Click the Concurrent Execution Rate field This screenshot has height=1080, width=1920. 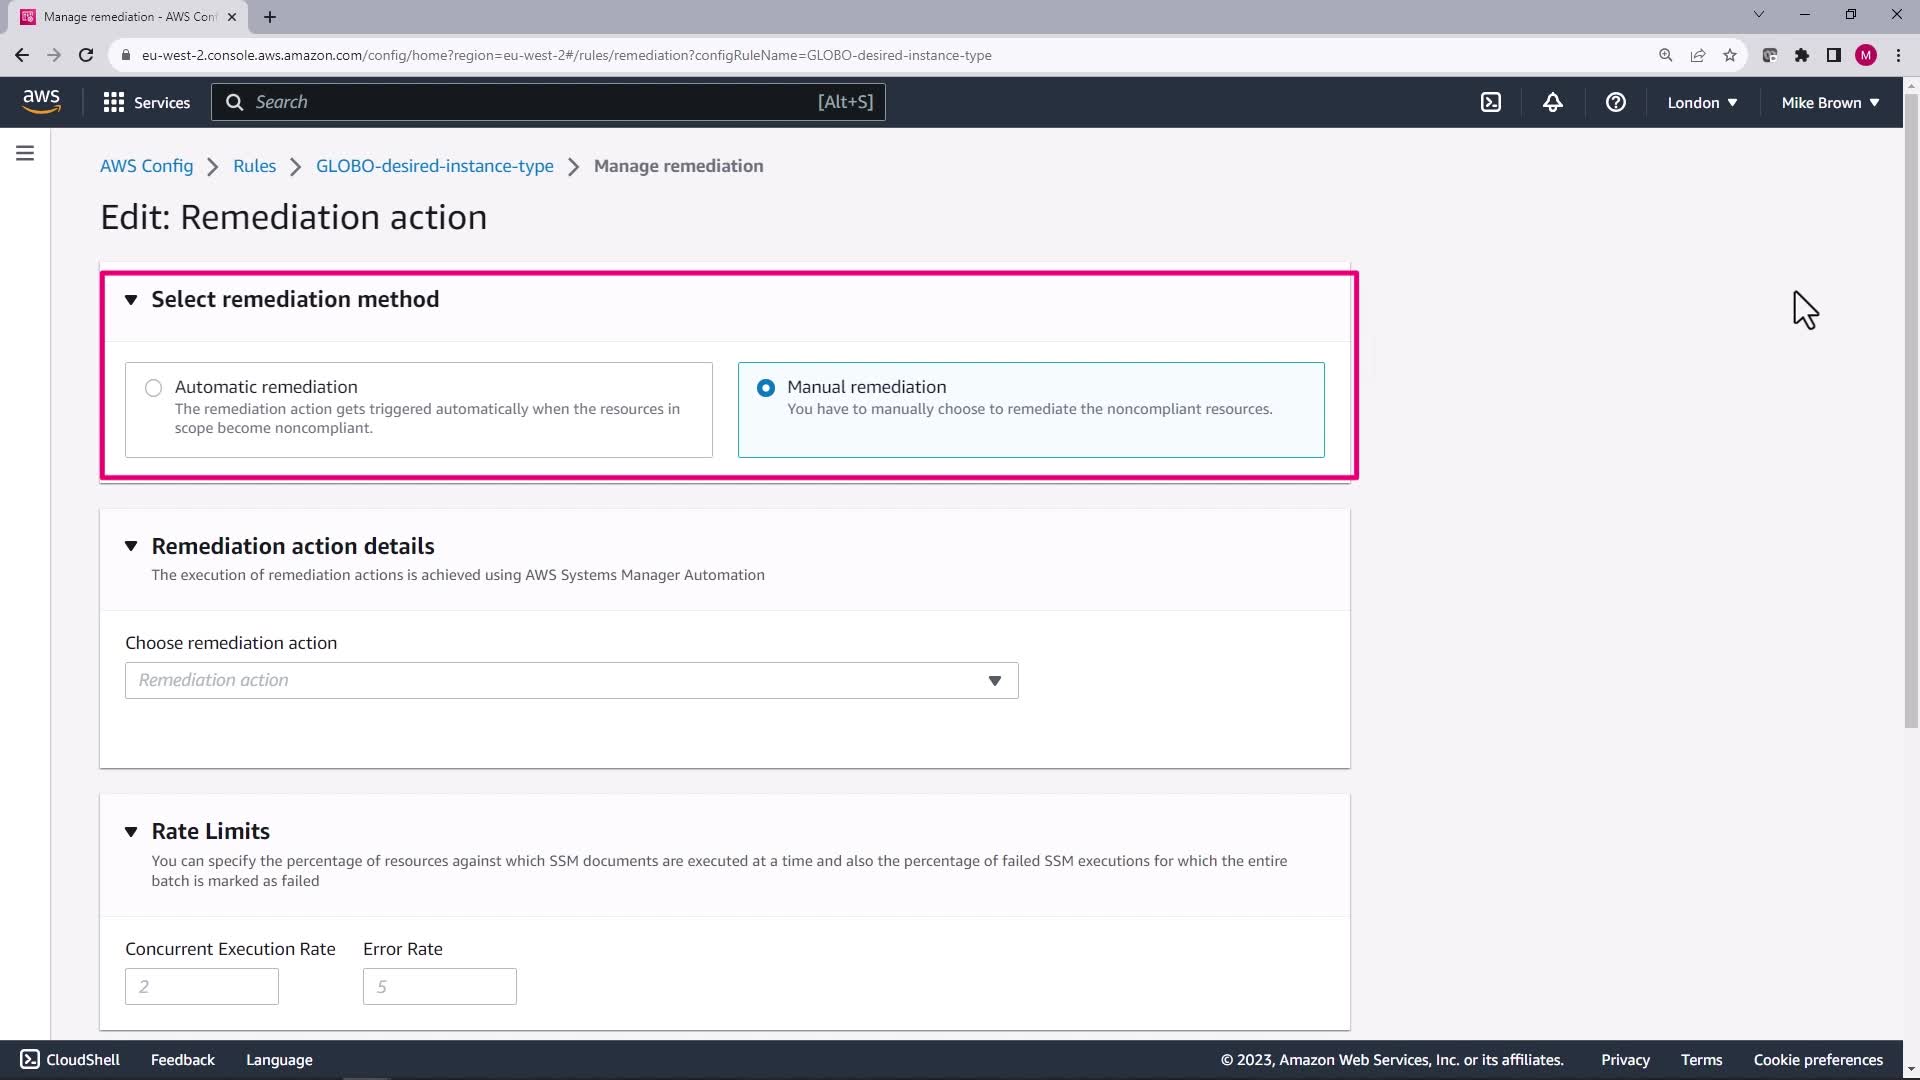coord(201,986)
